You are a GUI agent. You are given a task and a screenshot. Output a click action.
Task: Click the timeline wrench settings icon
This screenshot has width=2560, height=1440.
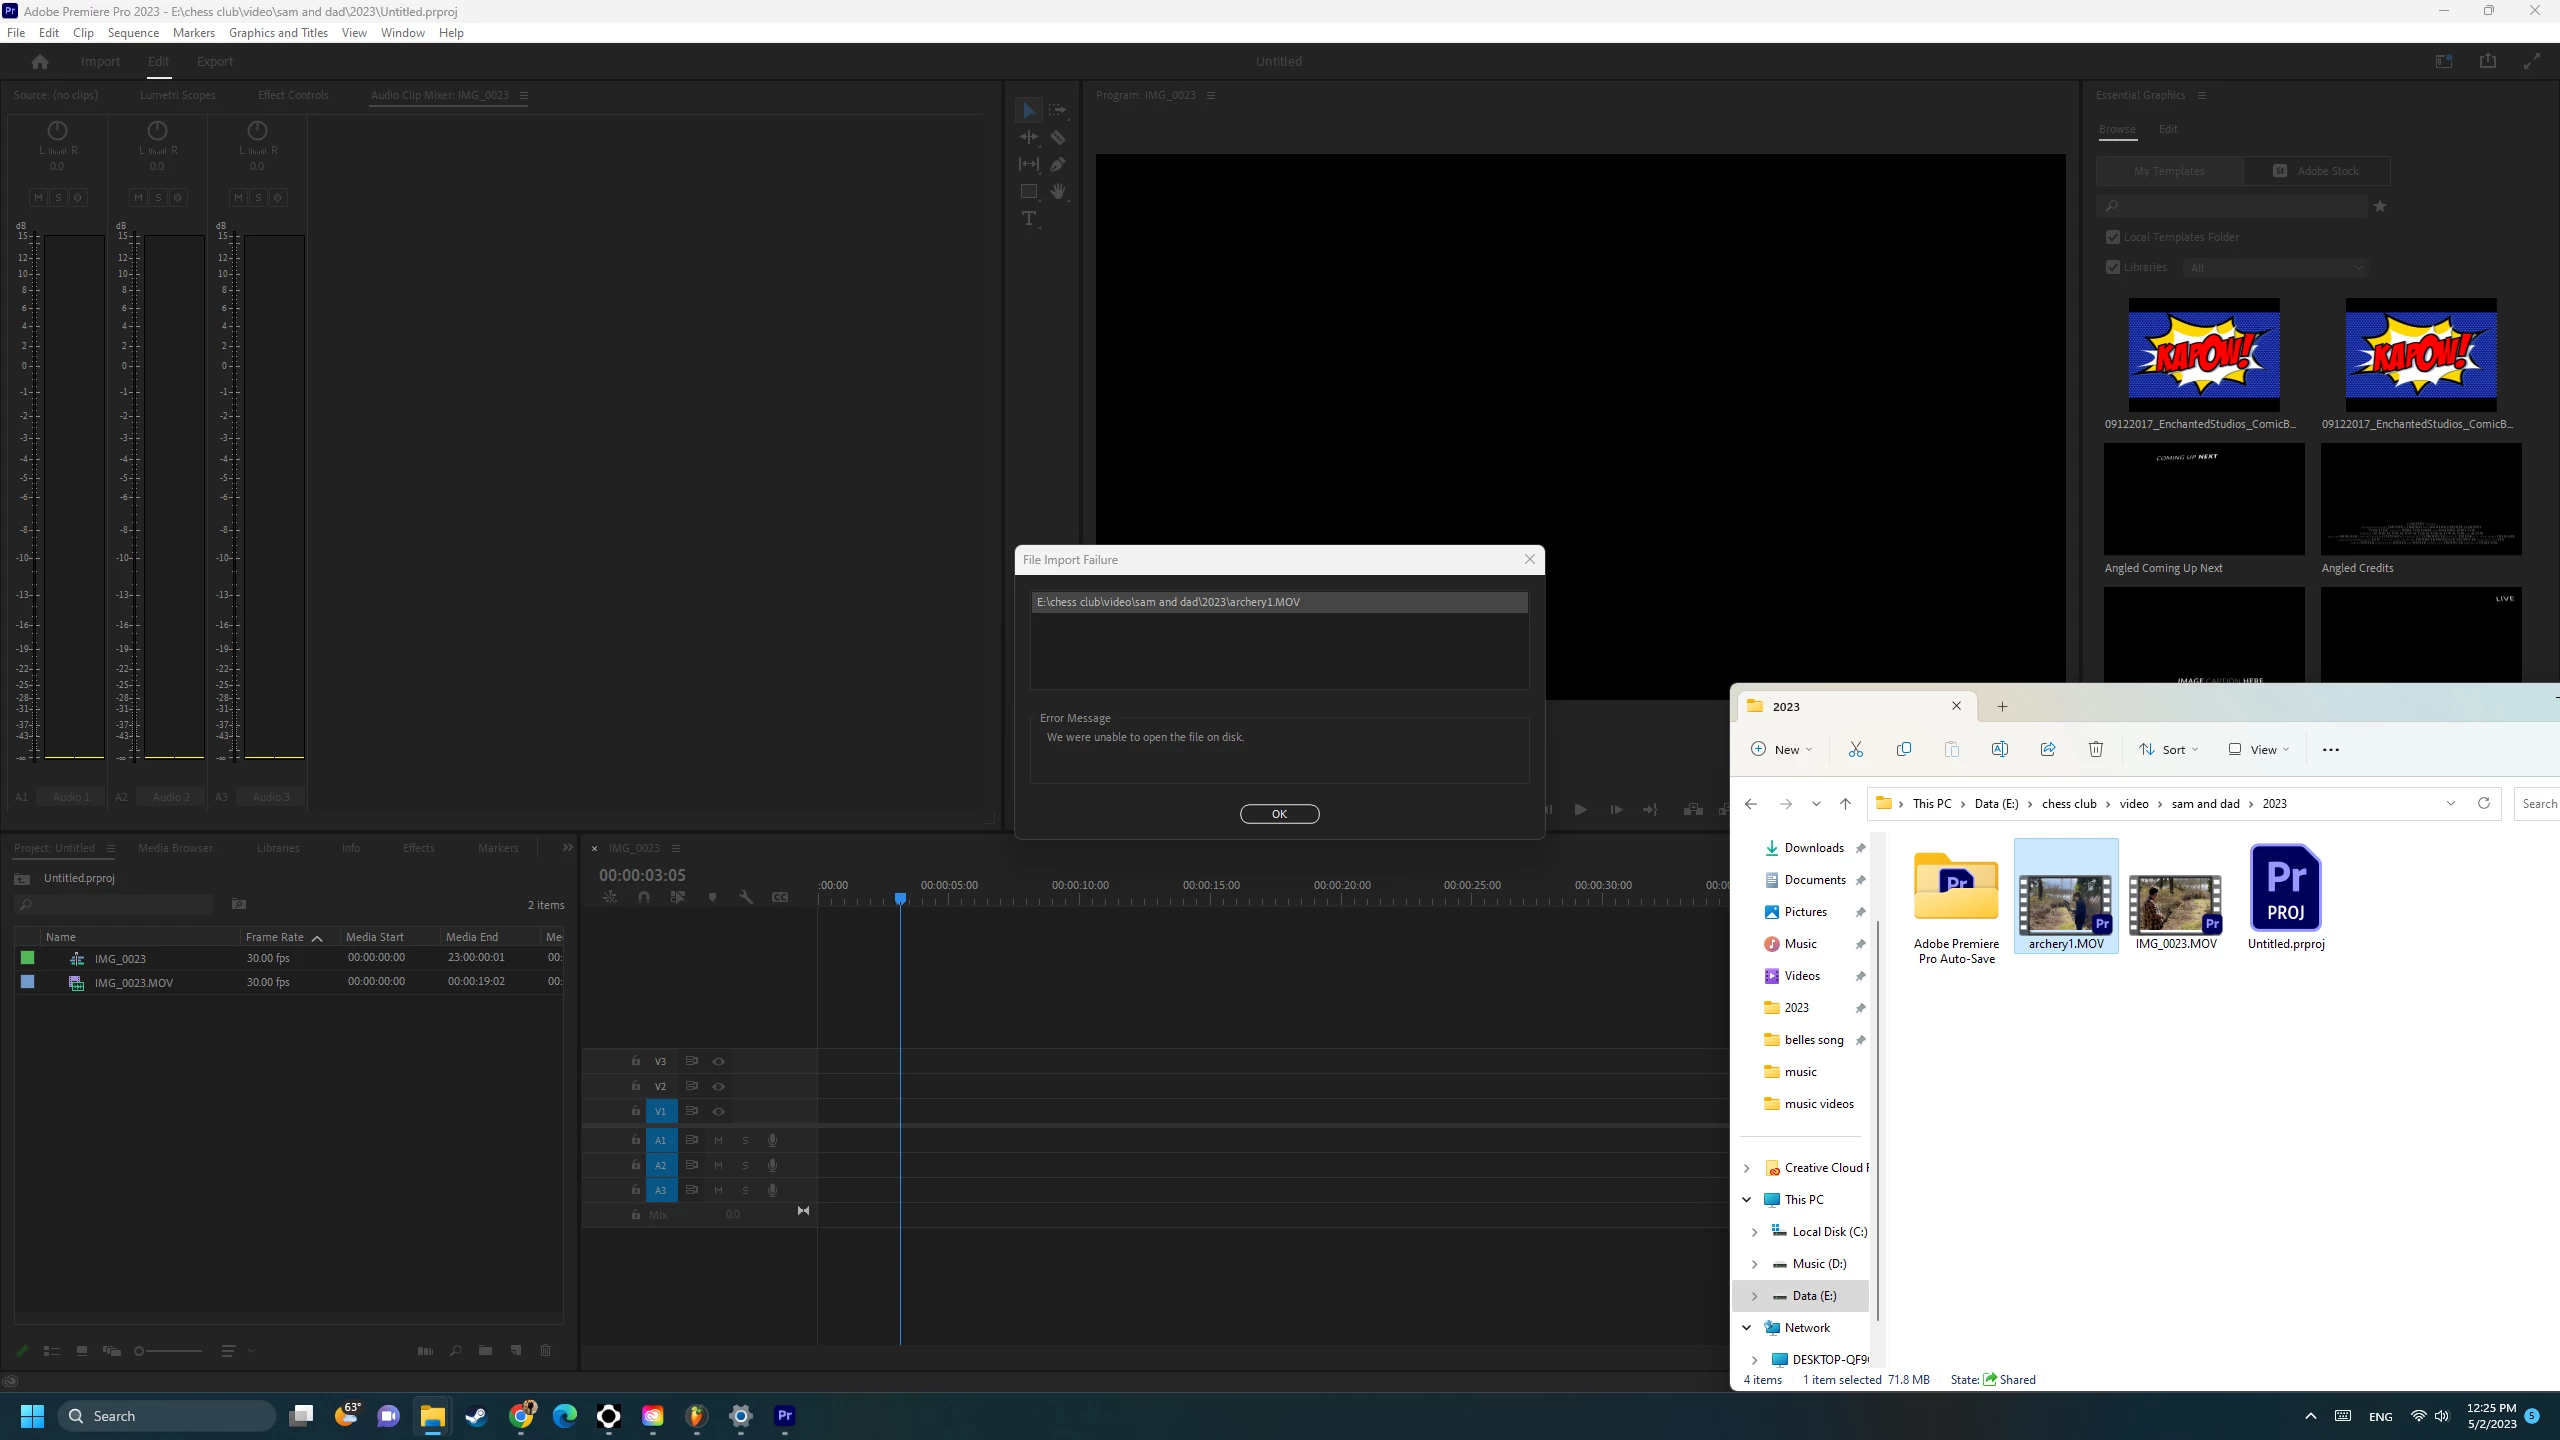point(746,897)
